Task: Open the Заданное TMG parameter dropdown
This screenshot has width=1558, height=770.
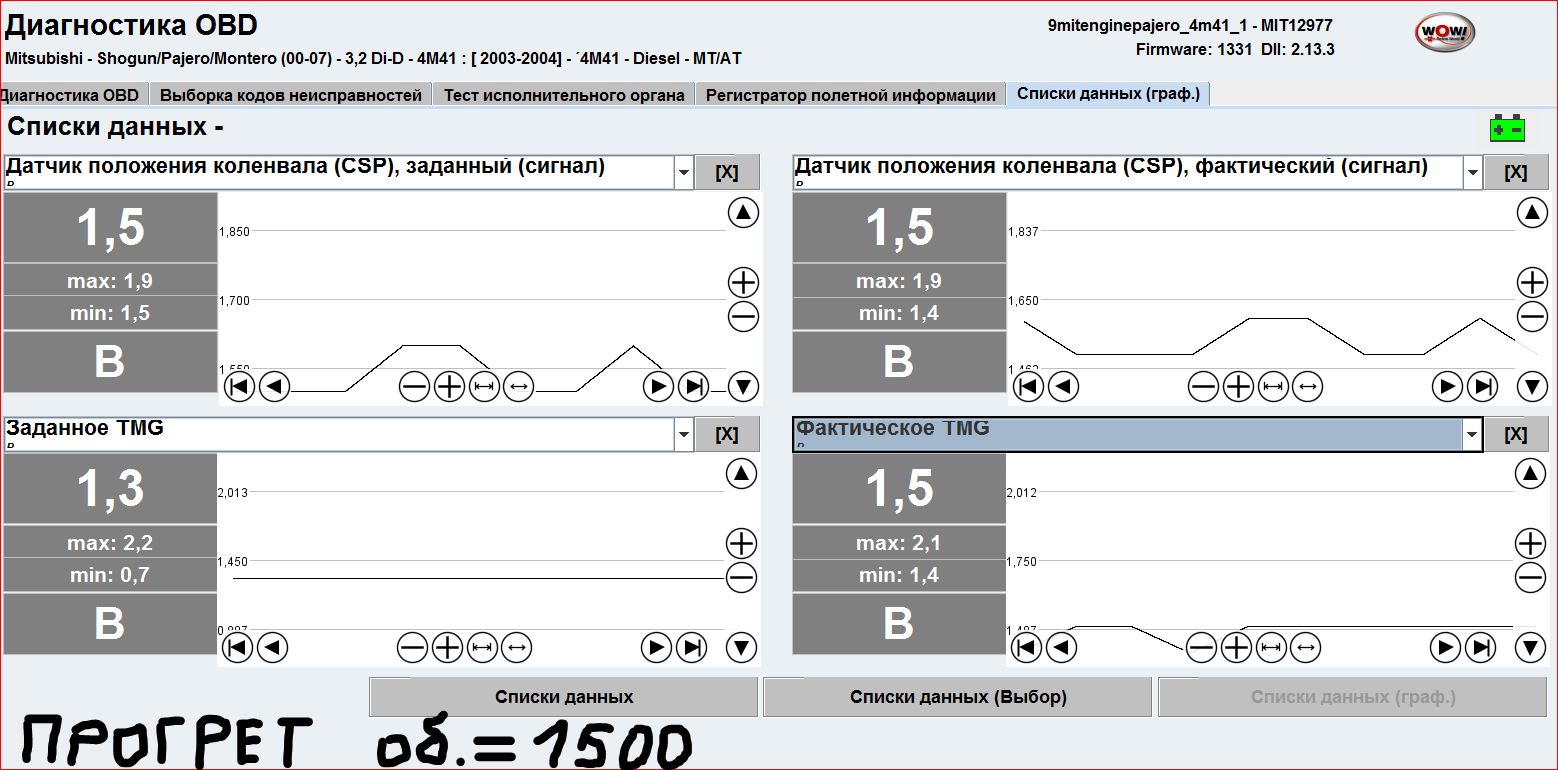Action: click(684, 434)
